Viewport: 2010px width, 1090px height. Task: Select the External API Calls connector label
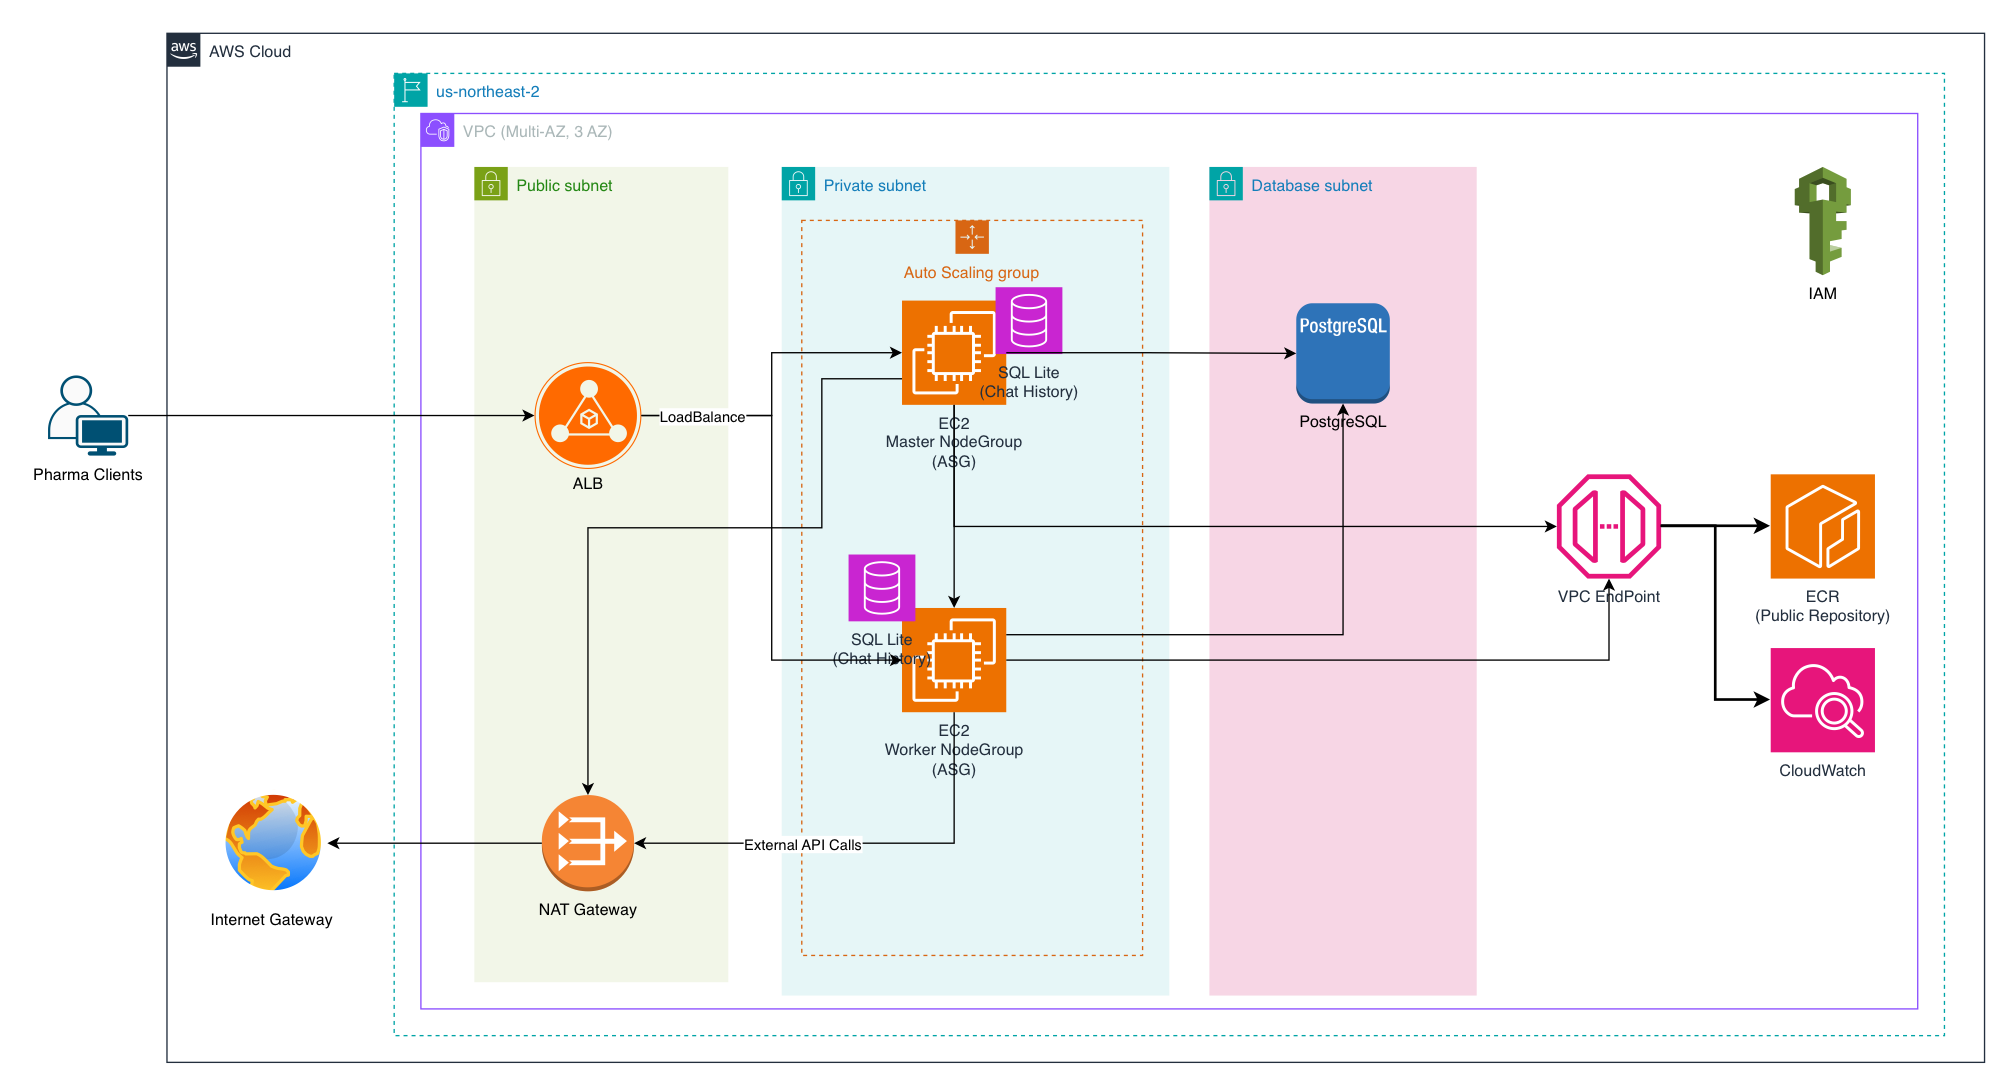(802, 844)
